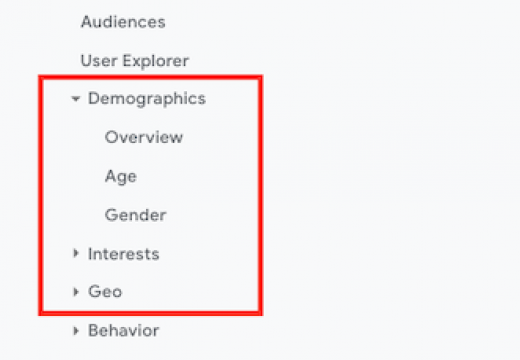Open the Audiences report
The height and width of the screenshot is (360, 520).
point(123,22)
